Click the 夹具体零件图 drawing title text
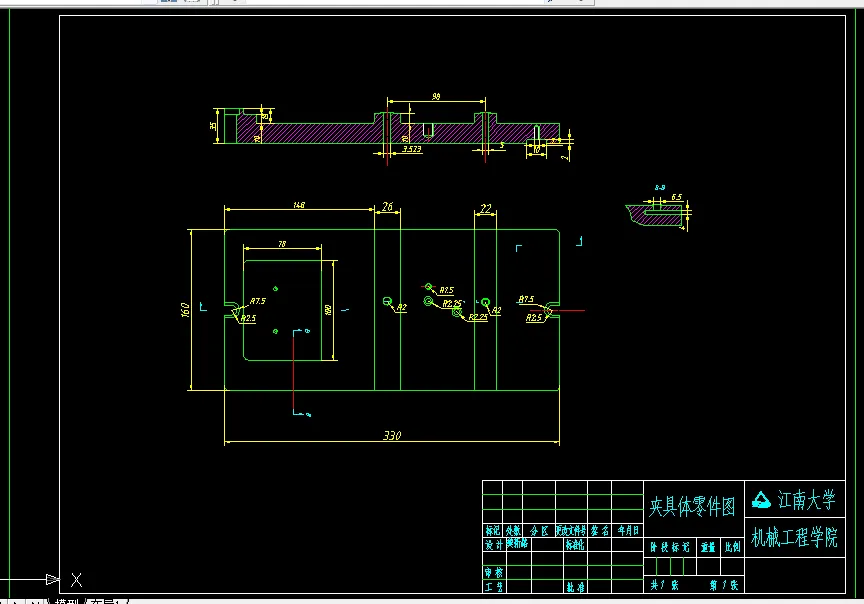The height and width of the screenshot is (604, 864). click(x=692, y=506)
